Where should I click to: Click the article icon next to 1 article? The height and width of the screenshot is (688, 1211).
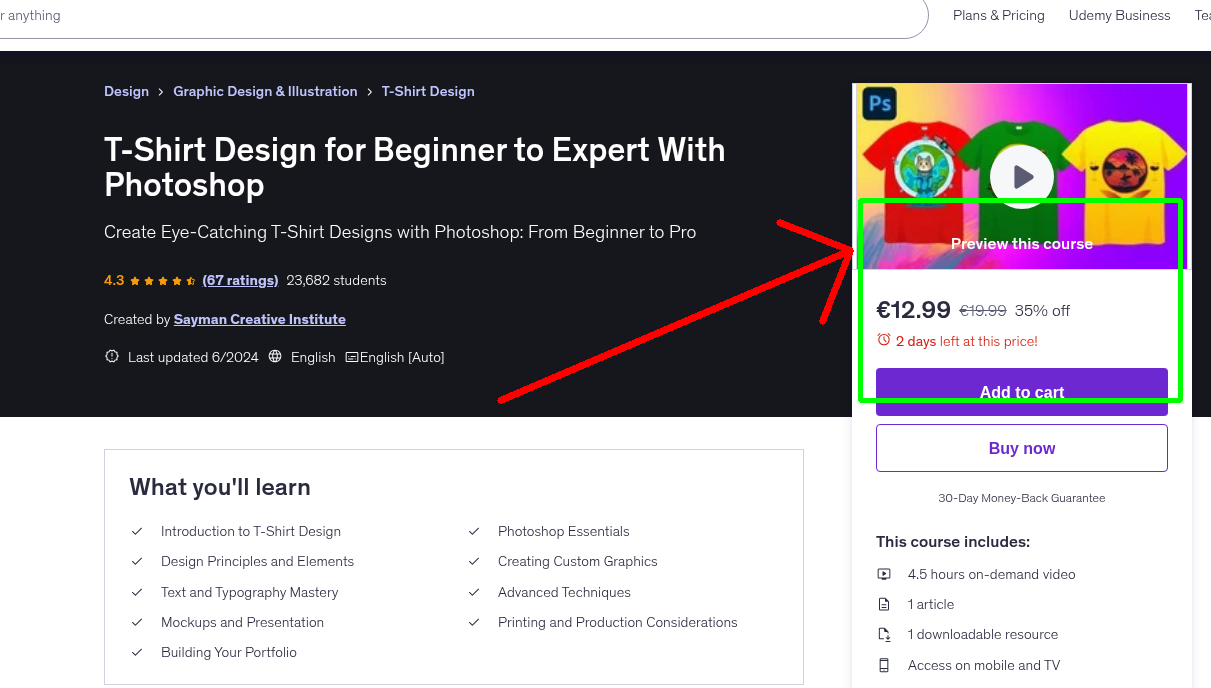tap(884, 604)
